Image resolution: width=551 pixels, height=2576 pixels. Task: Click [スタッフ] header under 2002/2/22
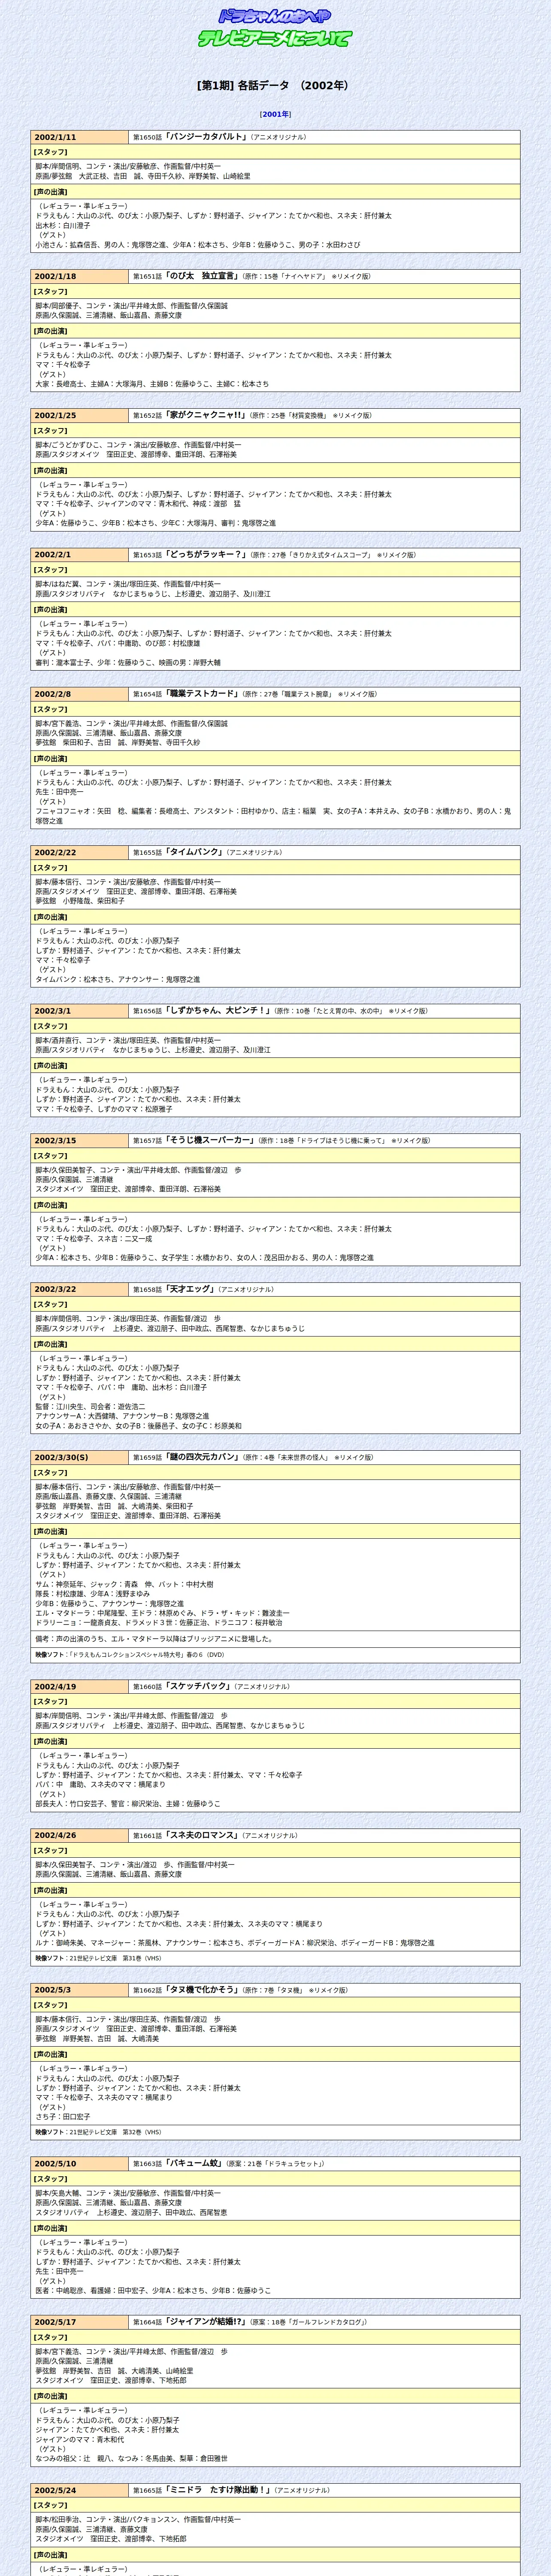pyautogui.click(x=275, y=867)
